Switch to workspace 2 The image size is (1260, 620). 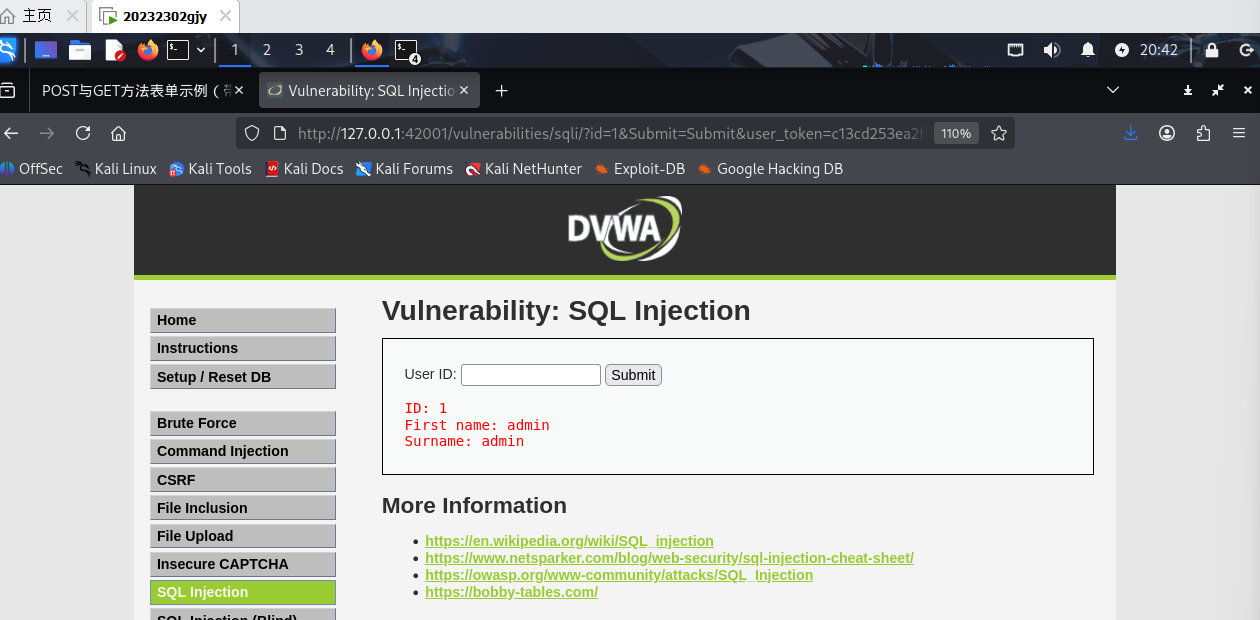click(x=267, y=50)
